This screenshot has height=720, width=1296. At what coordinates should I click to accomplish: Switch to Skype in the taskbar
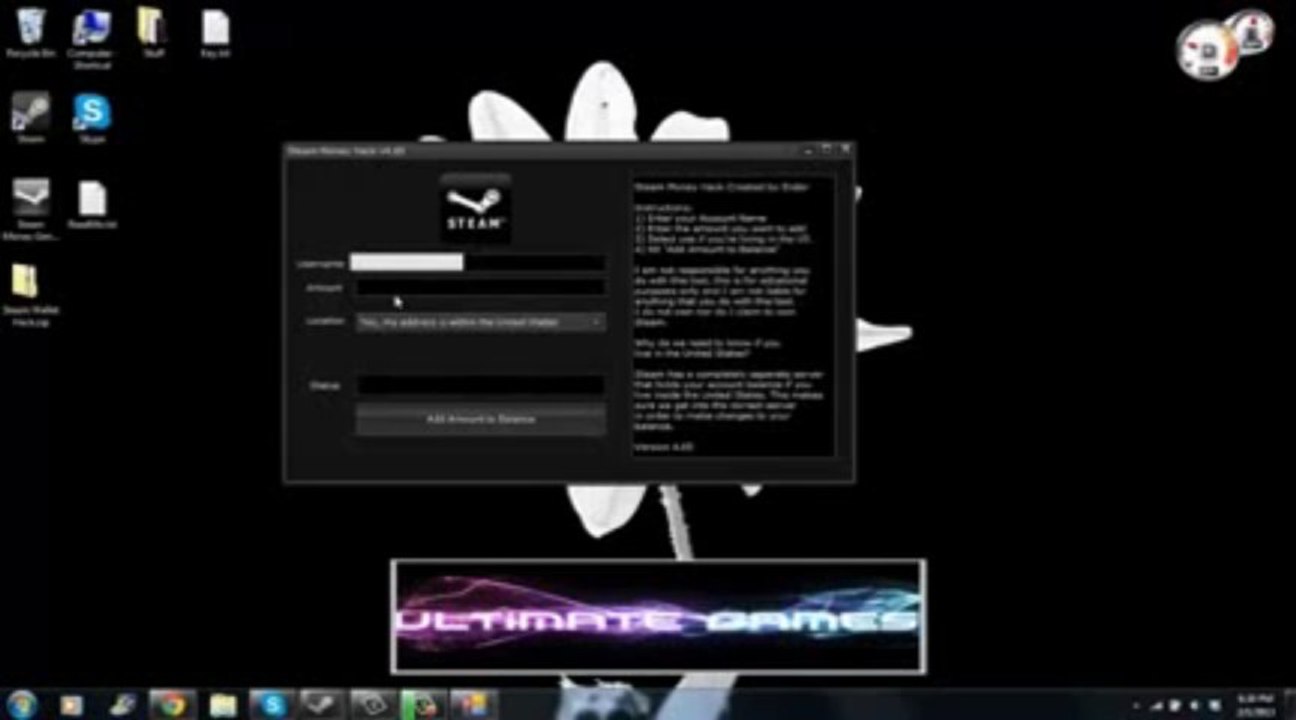[x=271, y=704]
